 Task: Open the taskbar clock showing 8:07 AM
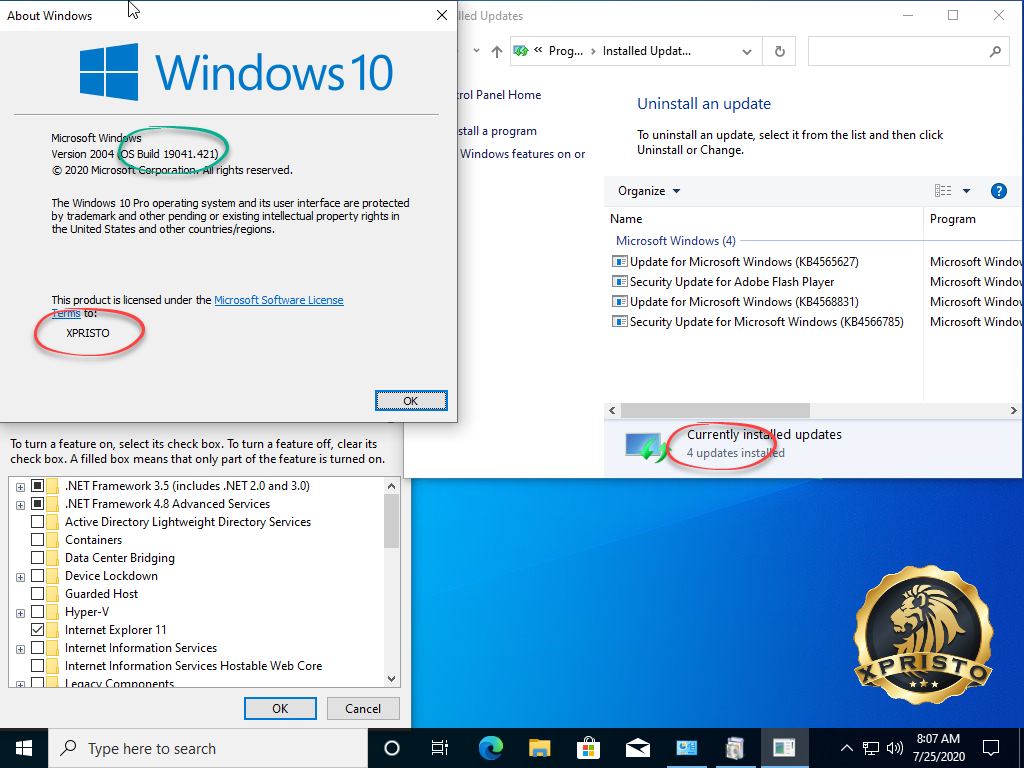tap(938, 748)
